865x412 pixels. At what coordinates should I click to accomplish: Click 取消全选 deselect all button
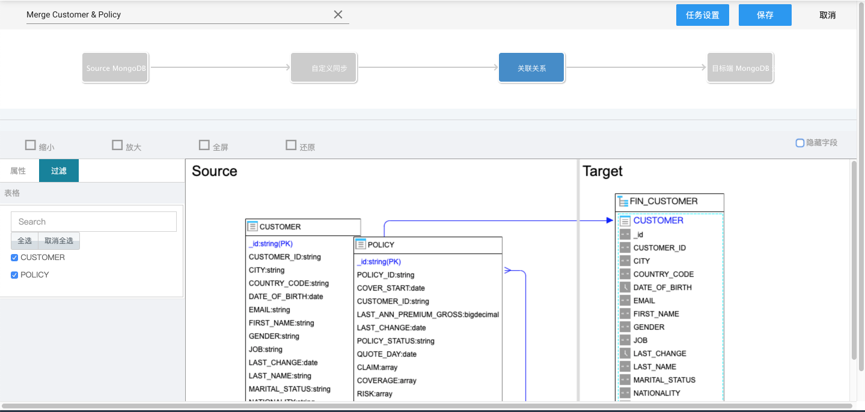(x=59, y=240)
